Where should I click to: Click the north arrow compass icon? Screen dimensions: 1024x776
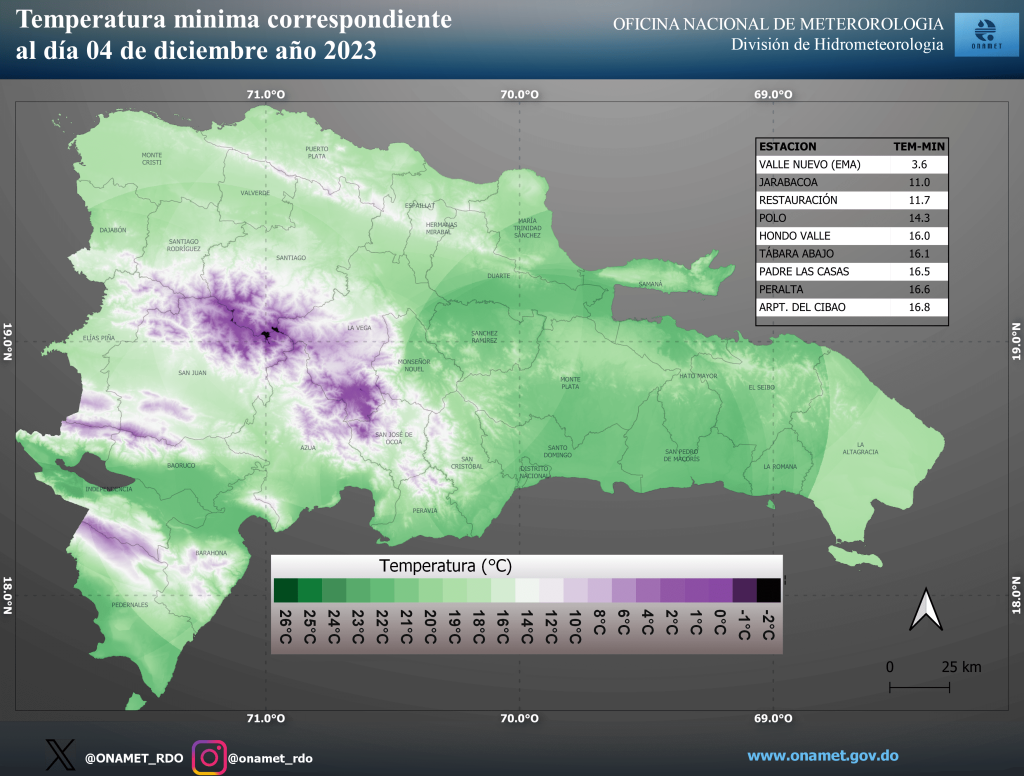[925, 611]
